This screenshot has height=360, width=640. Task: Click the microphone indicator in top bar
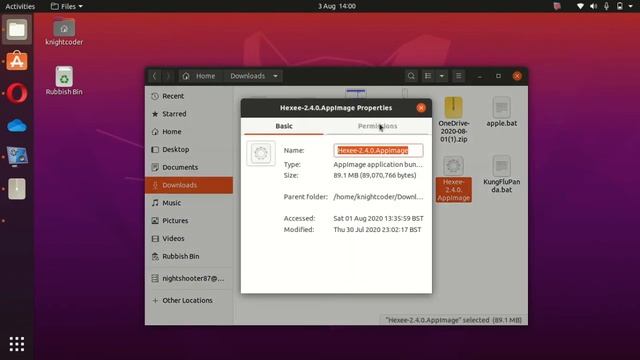(x=607, y=6)
